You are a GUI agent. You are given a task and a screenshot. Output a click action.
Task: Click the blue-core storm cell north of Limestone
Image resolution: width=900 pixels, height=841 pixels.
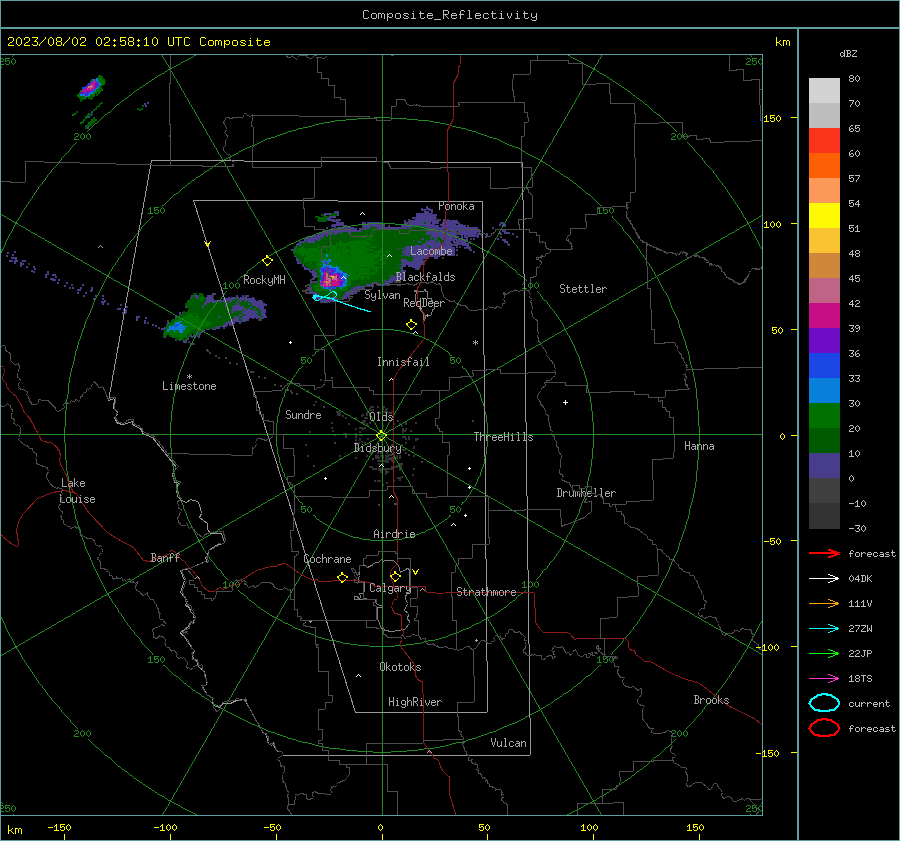[x=177, y=327]
